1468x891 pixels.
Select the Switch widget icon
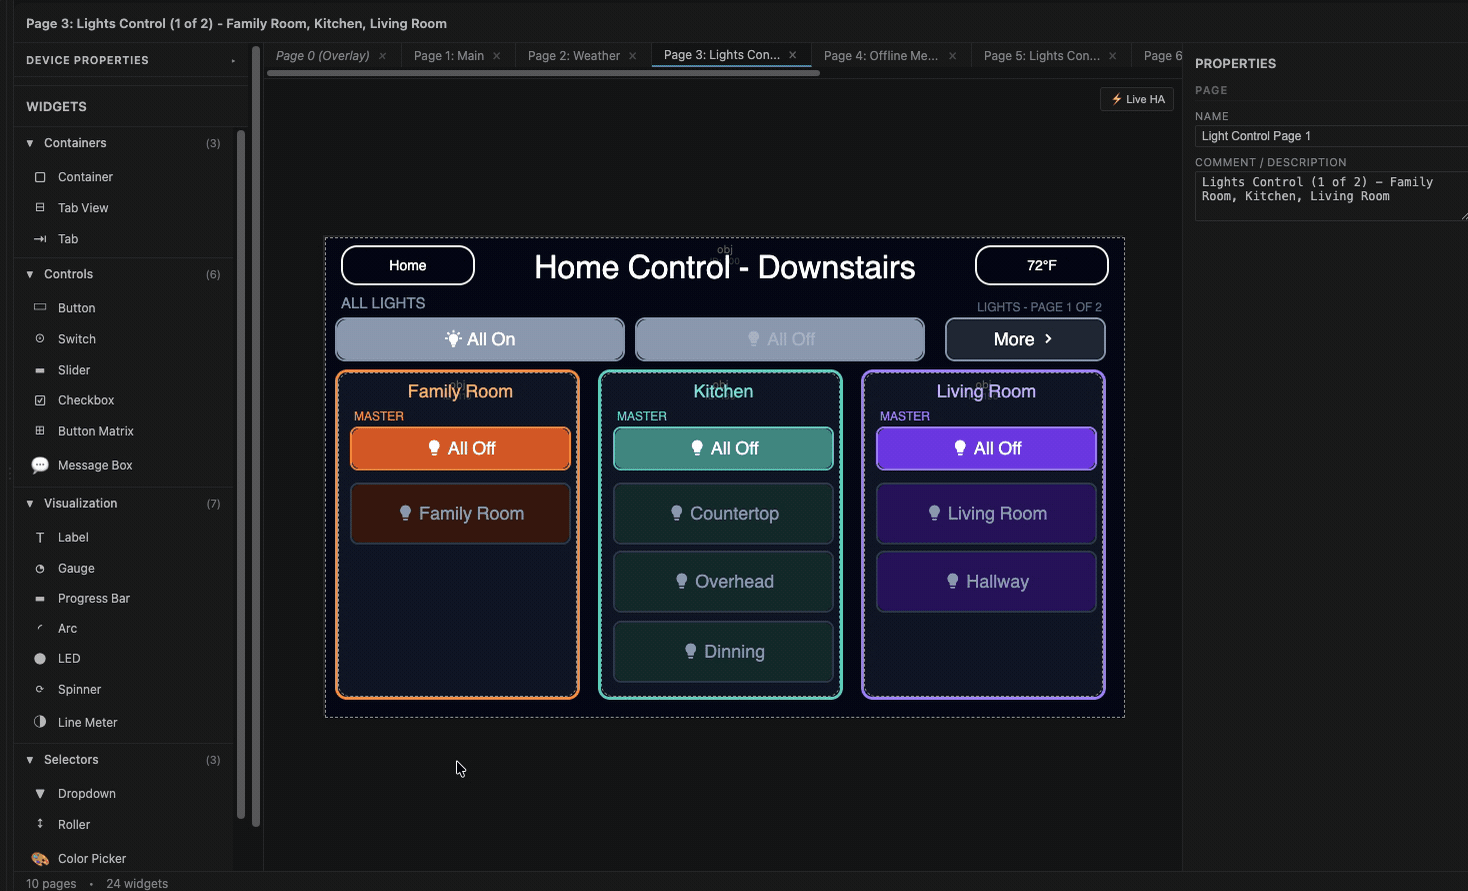tap(40, 339)
